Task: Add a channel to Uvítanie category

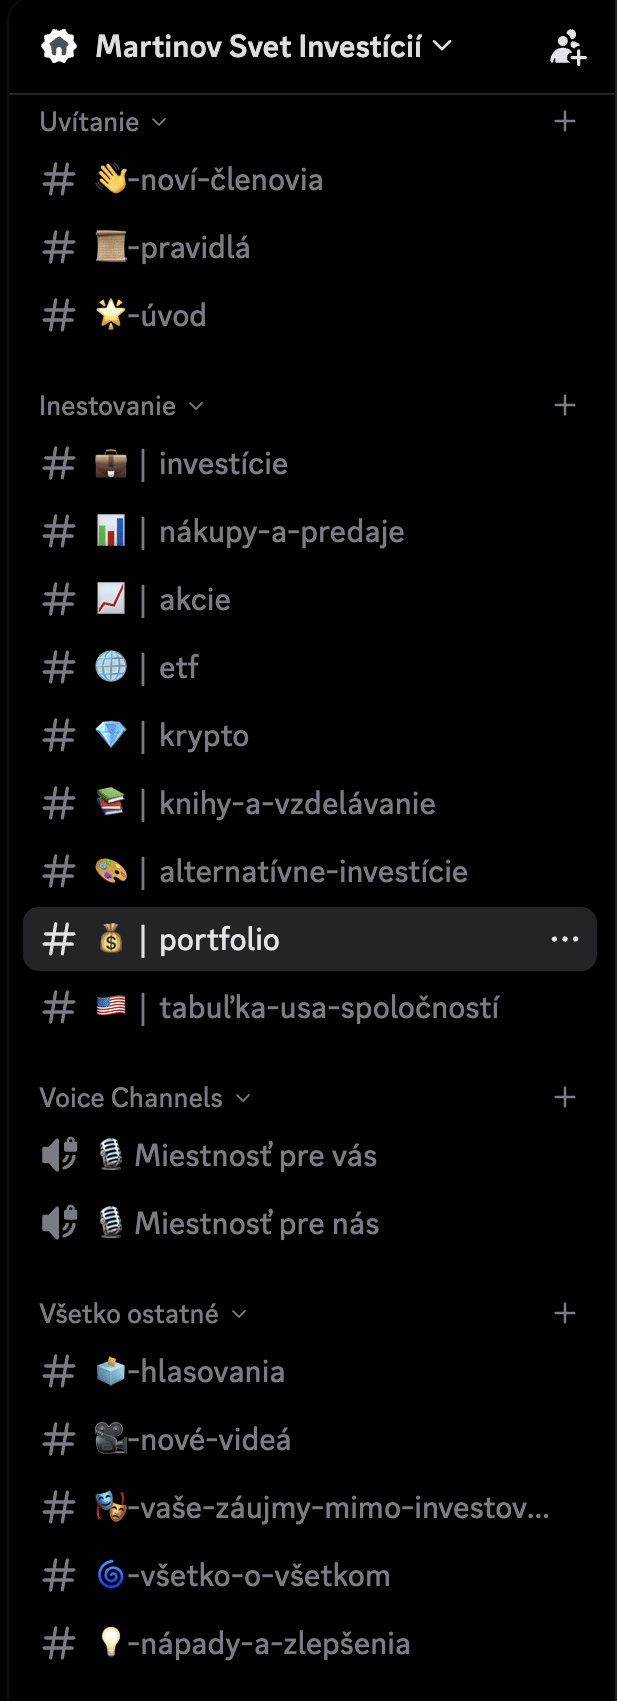Action: [x=565, y=122]
